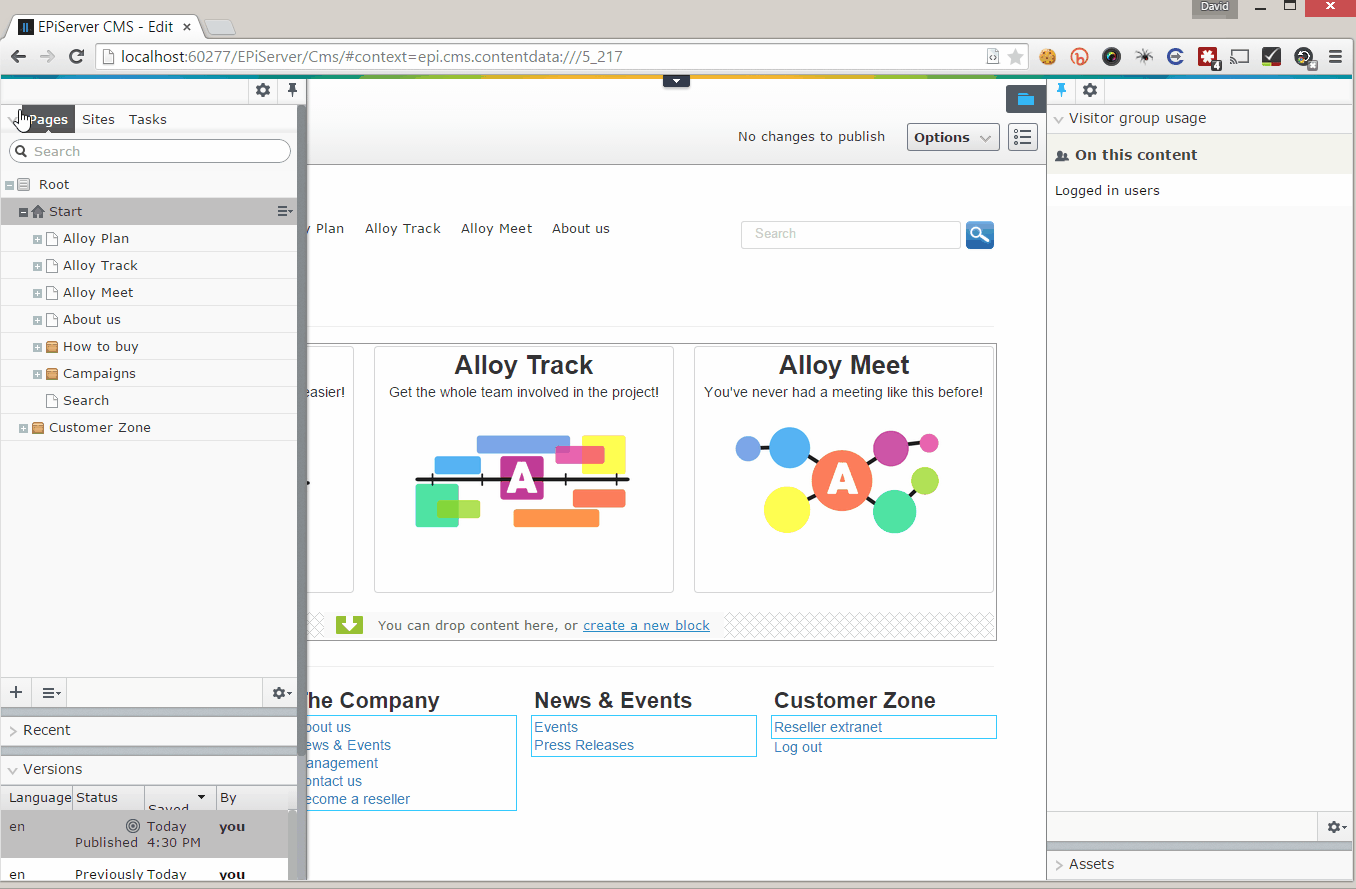Click the 'create a new block' link
The image size is (1356, 889).
coord(646,626)
